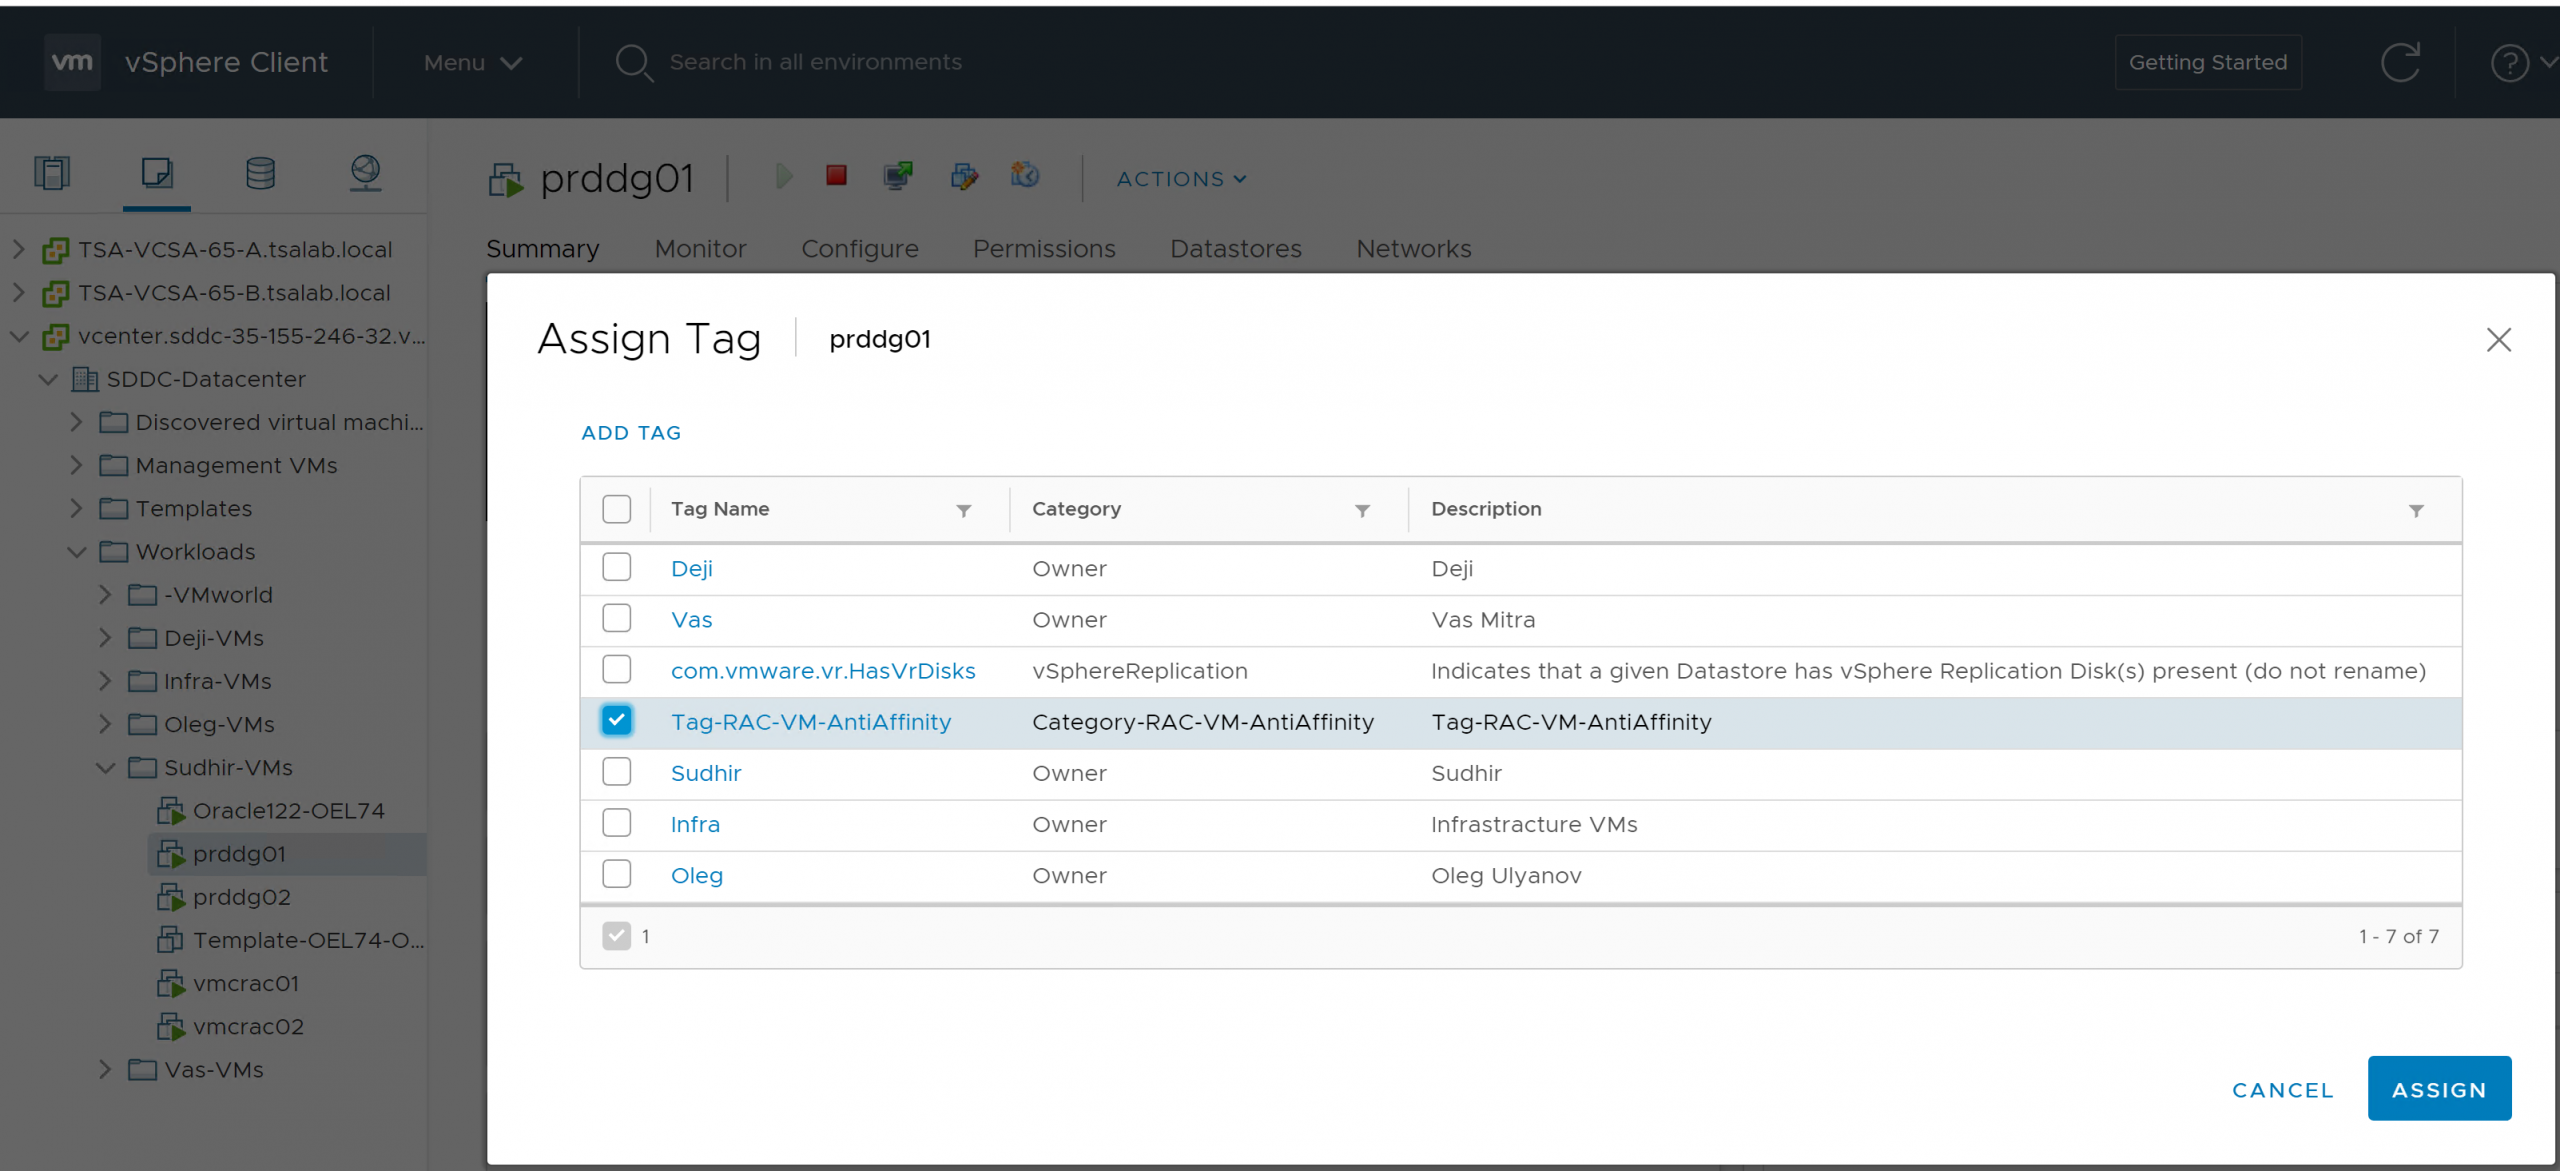This screenshot has width=2560, height=1171.
Task: Refresh using the circular arrow icon
Action: [x=2400, y=63]
